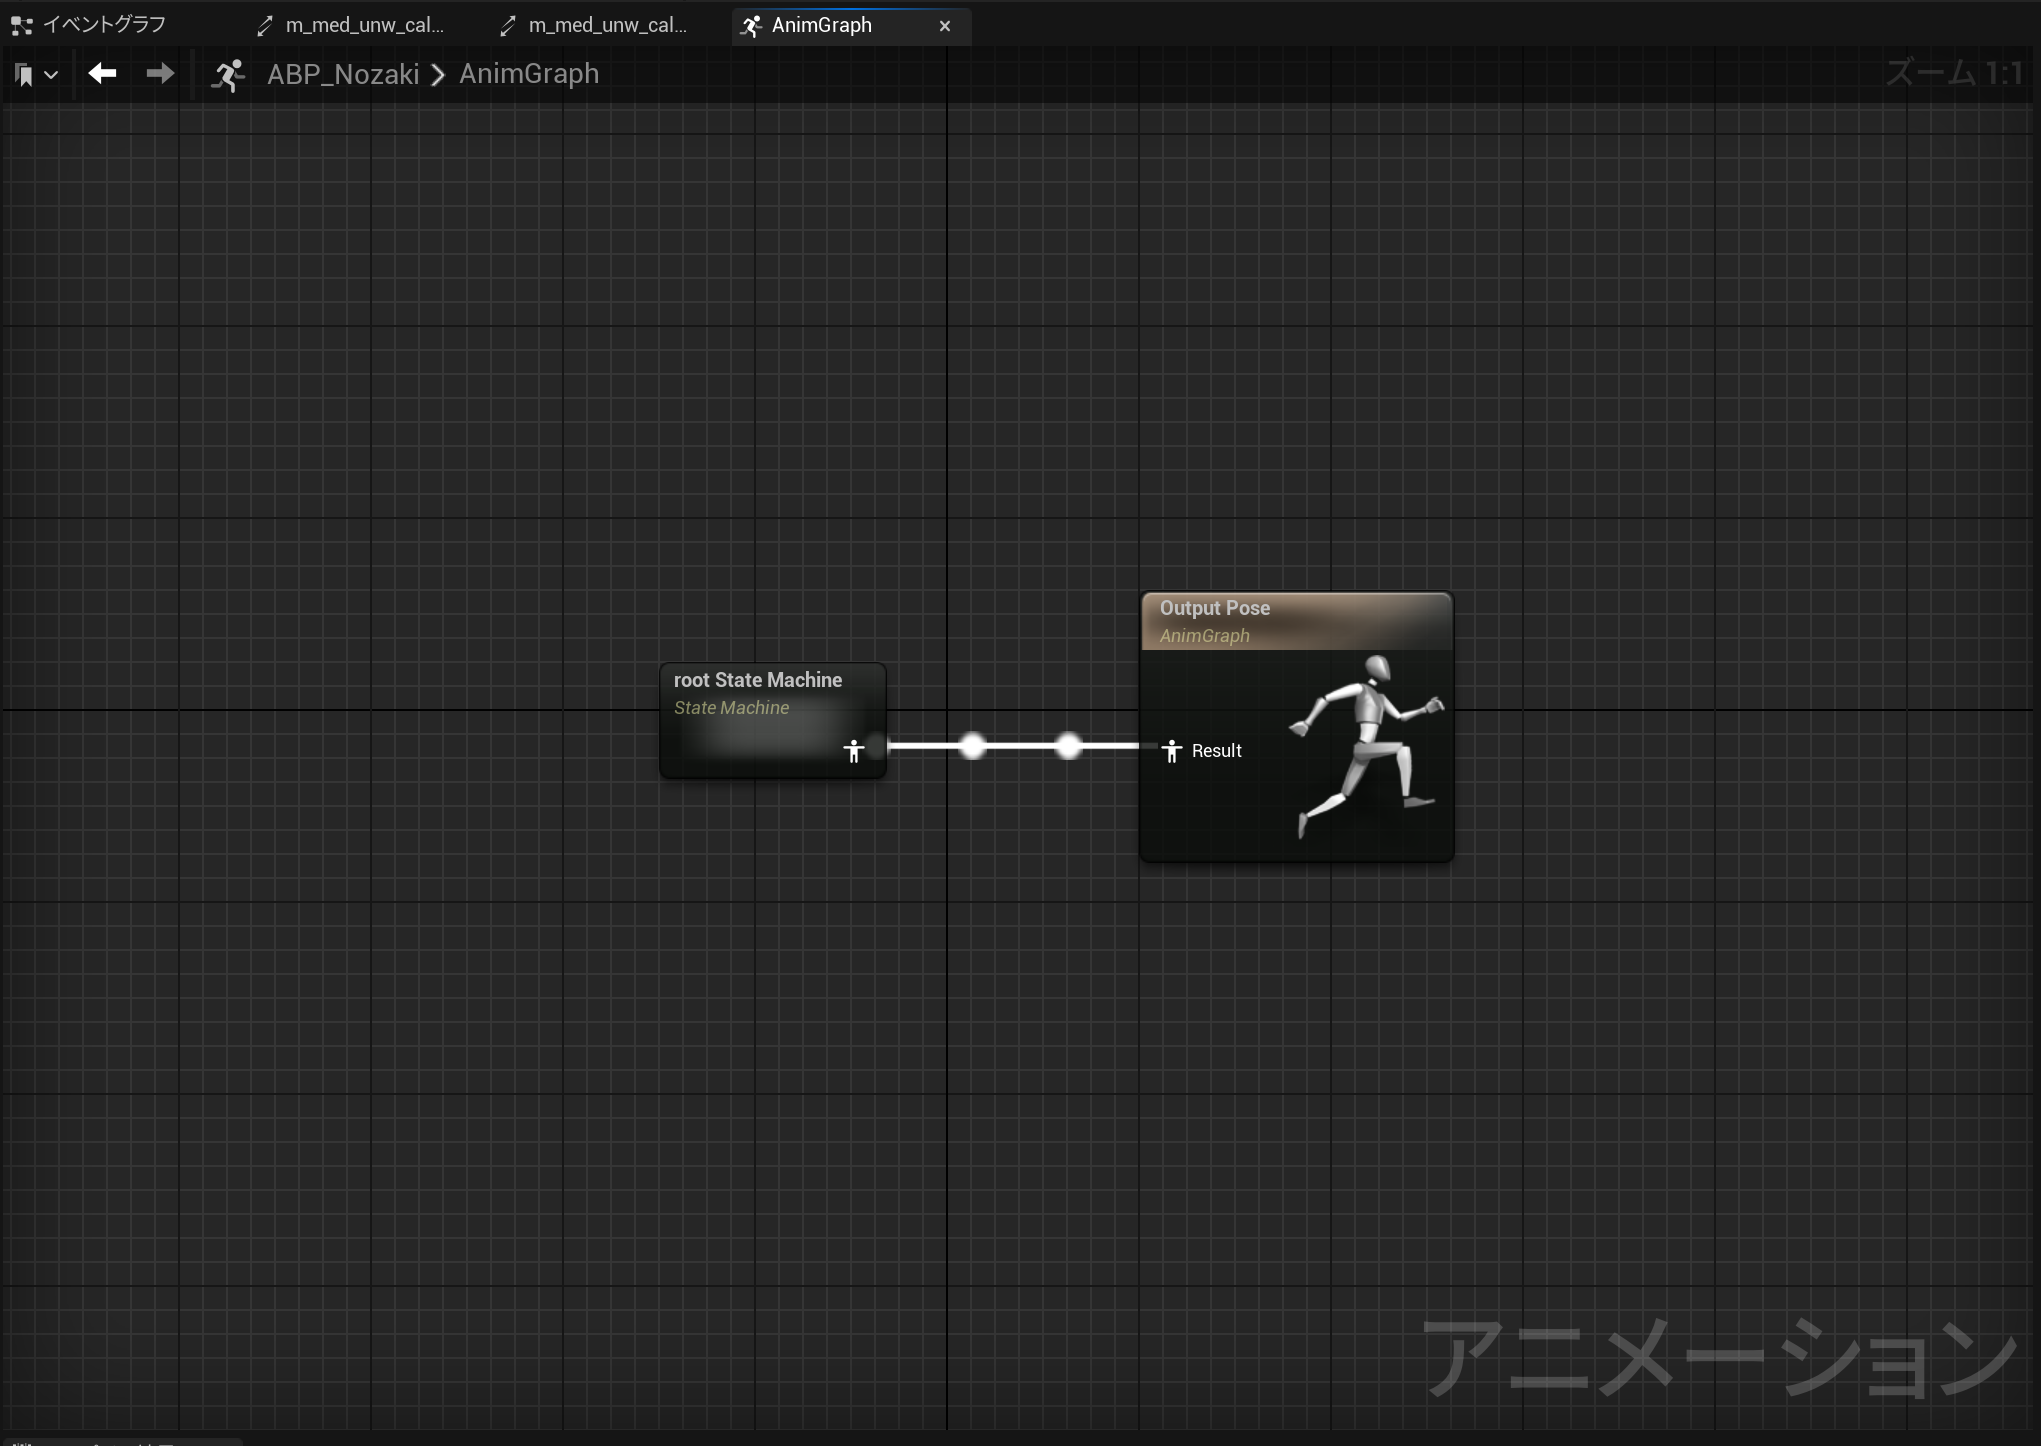Click the event graph tab icon
Image resolution: width=2041 pixels, height=1446 pixels.
coord(21,26)
